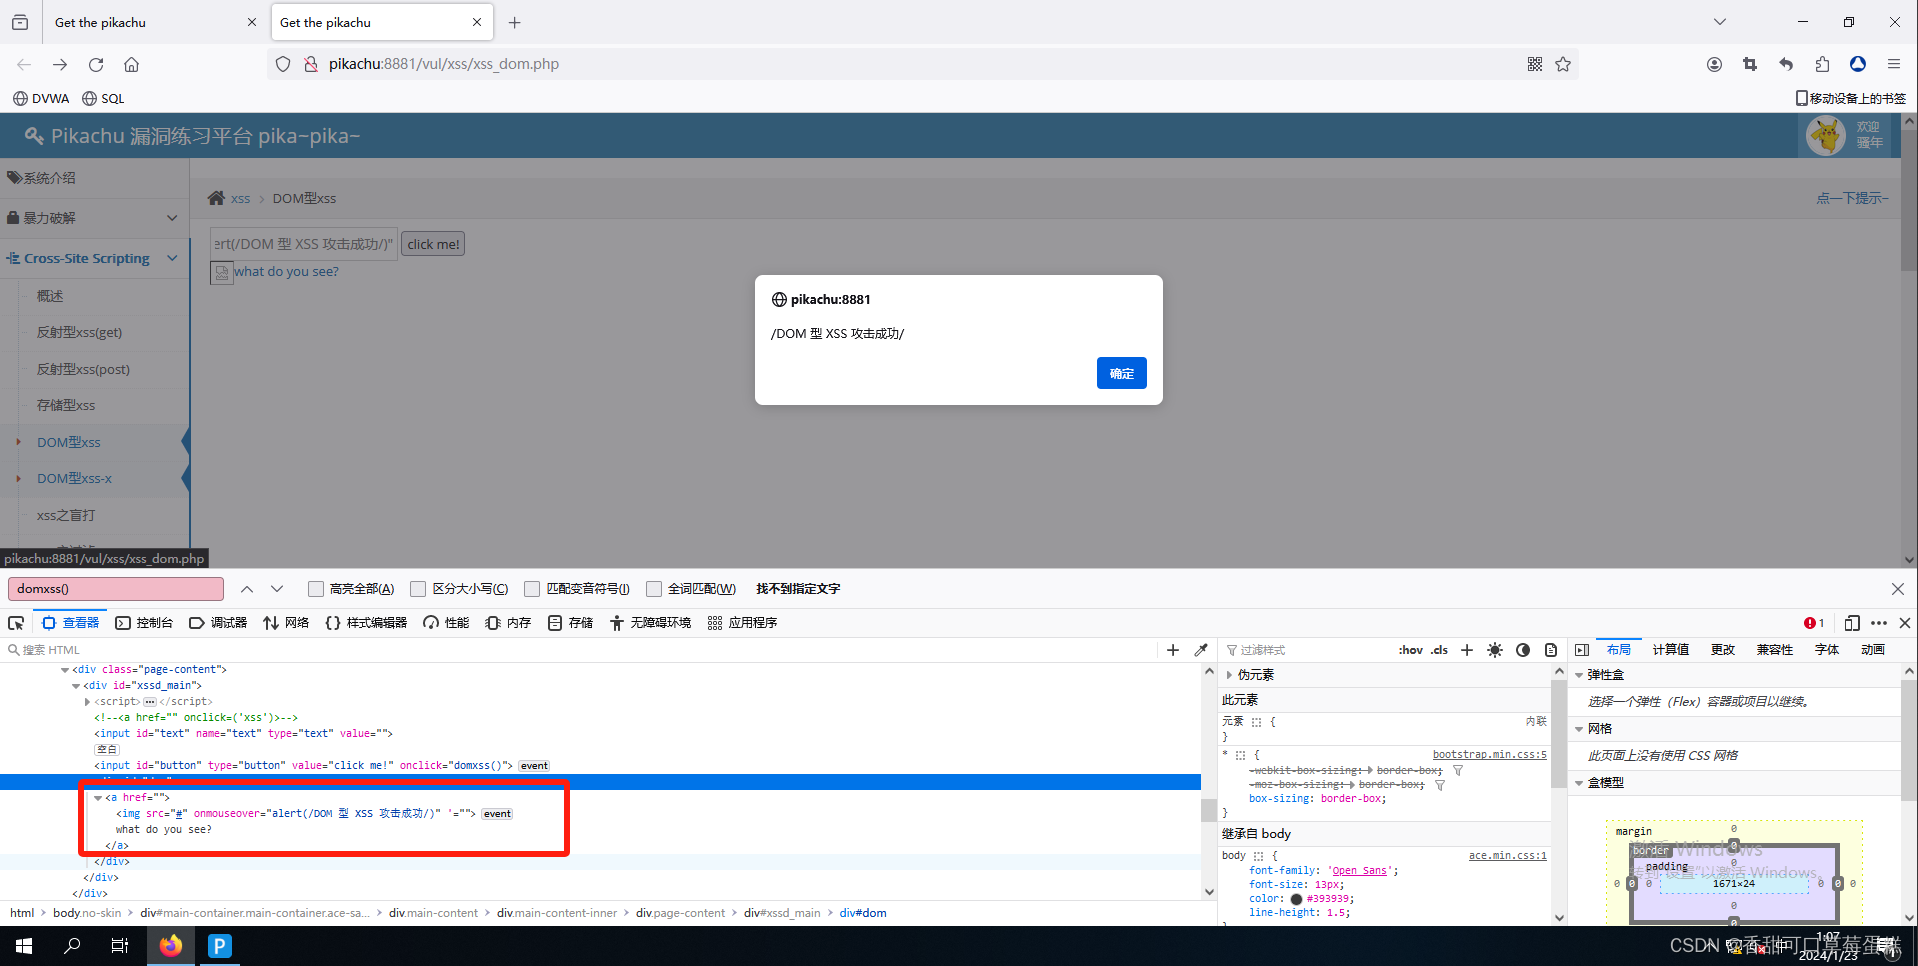
Task: Click the red error count indicator
Action: click(x=1814, y=623)
